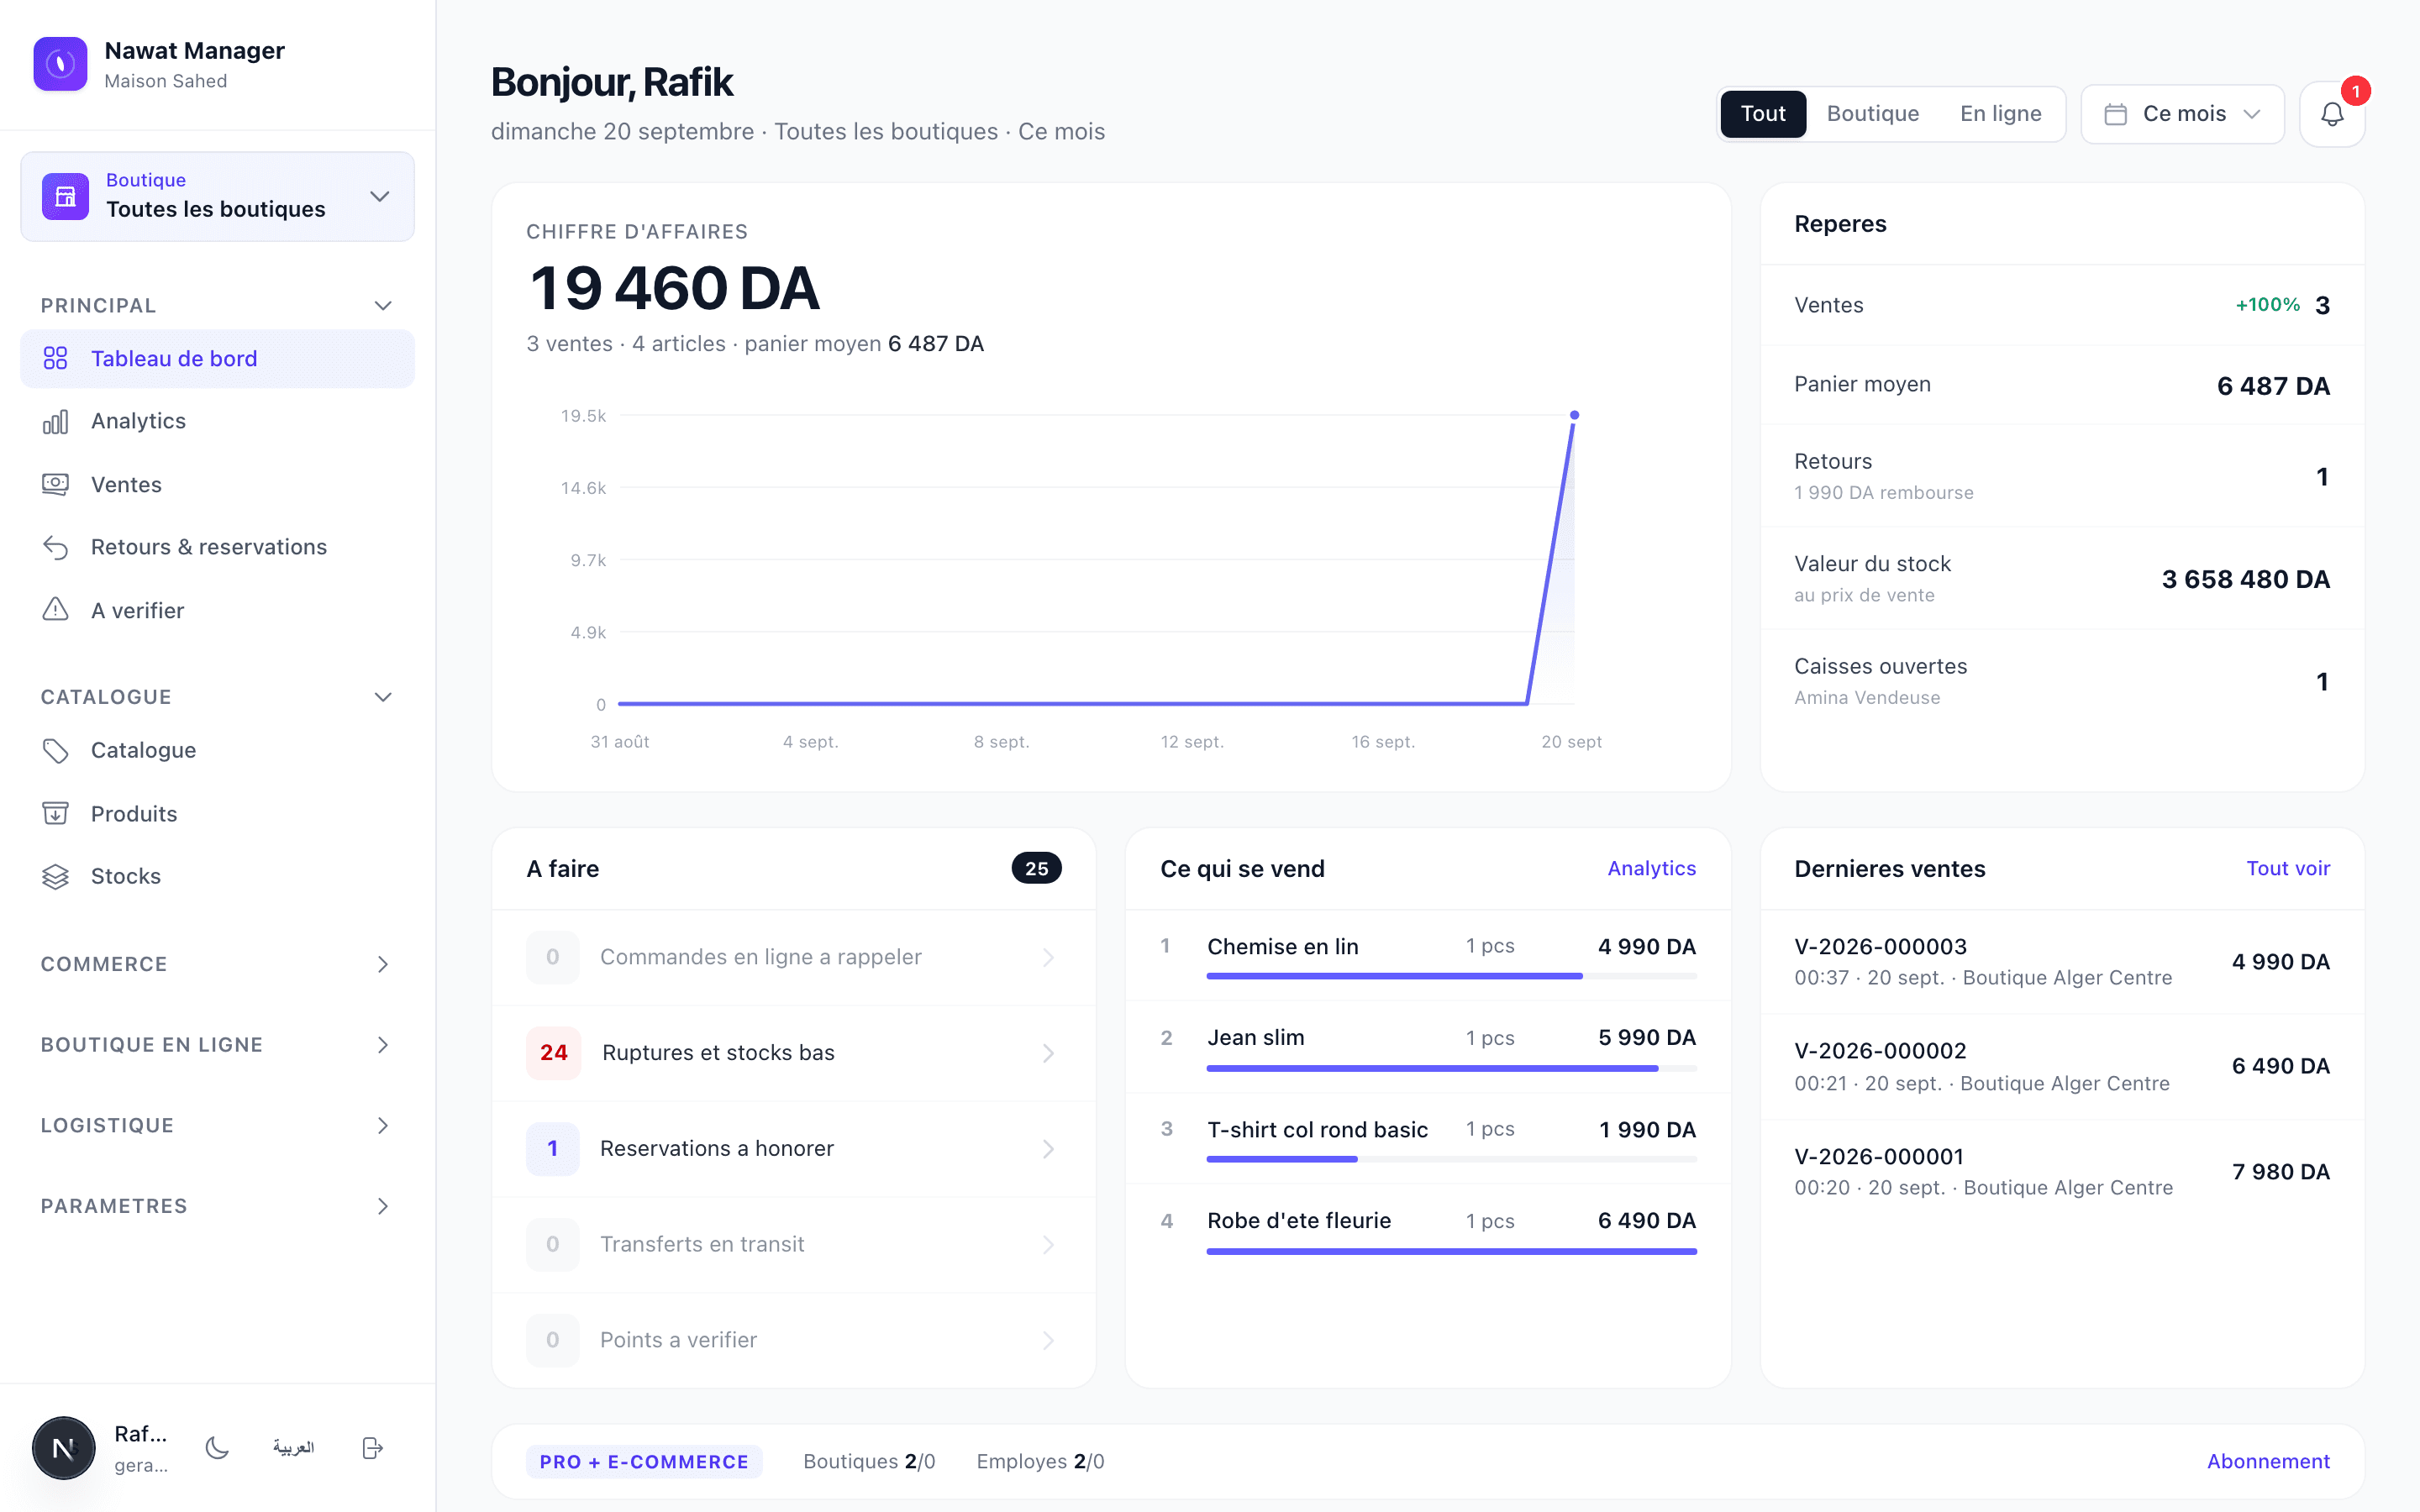Open Reservations a honorer task
Image resolution: width=2420 pixels, height=1512 pixels.
click(x=794, y=1148)
